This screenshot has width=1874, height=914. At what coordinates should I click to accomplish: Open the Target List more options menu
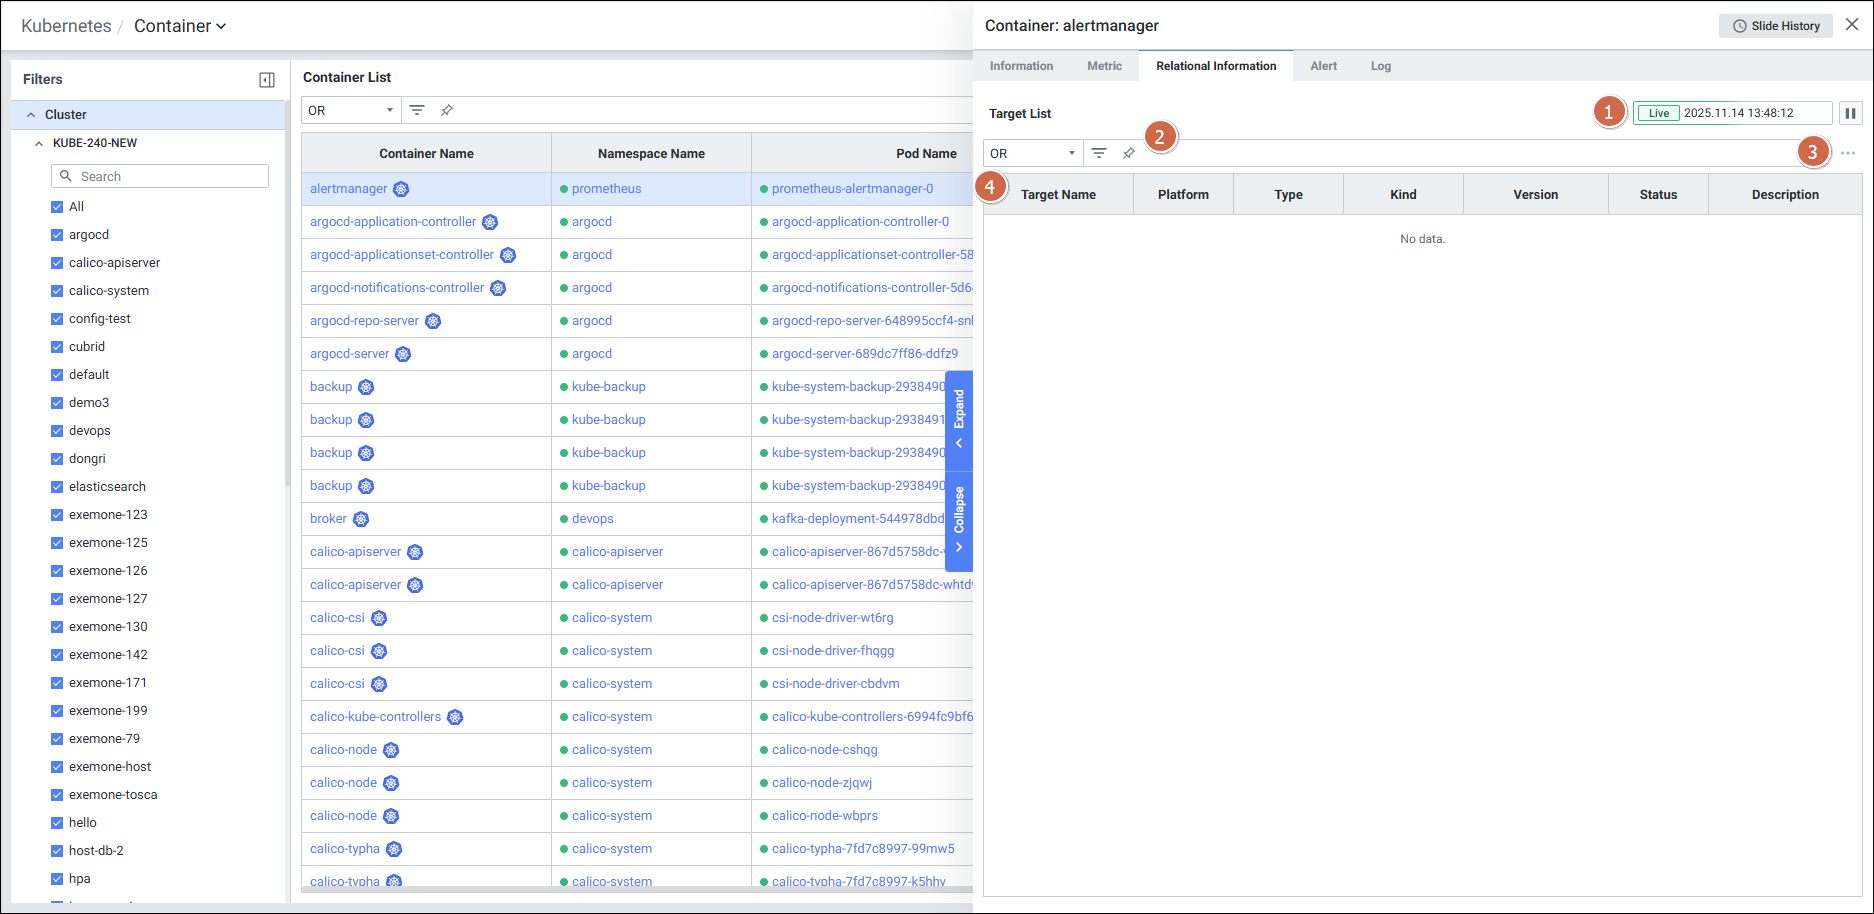click(1848, 153)
